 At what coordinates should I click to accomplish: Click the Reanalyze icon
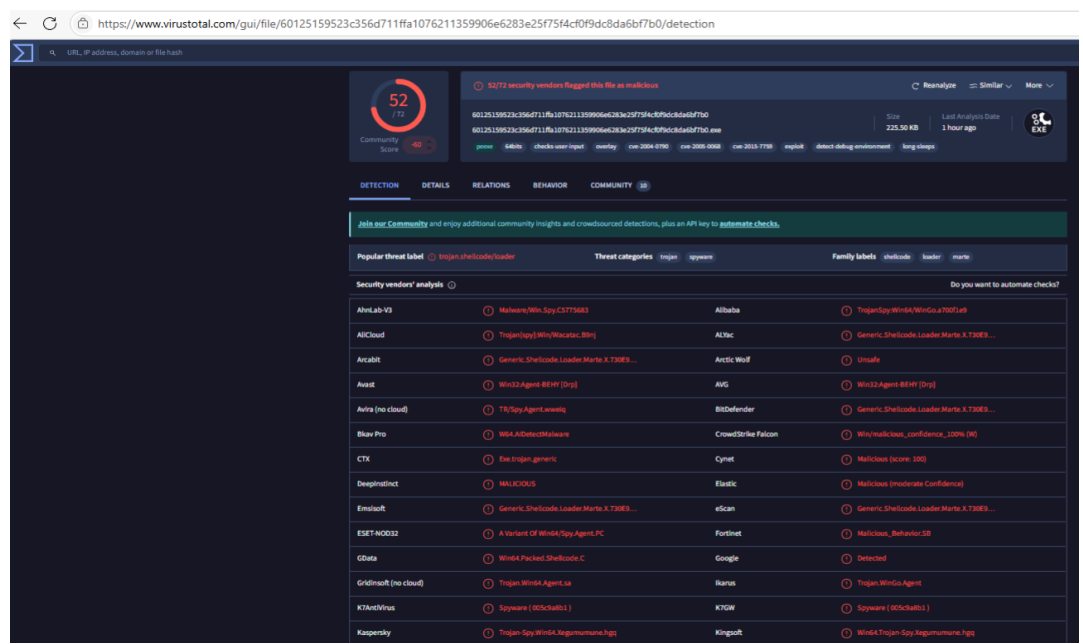tap(915, 85)
